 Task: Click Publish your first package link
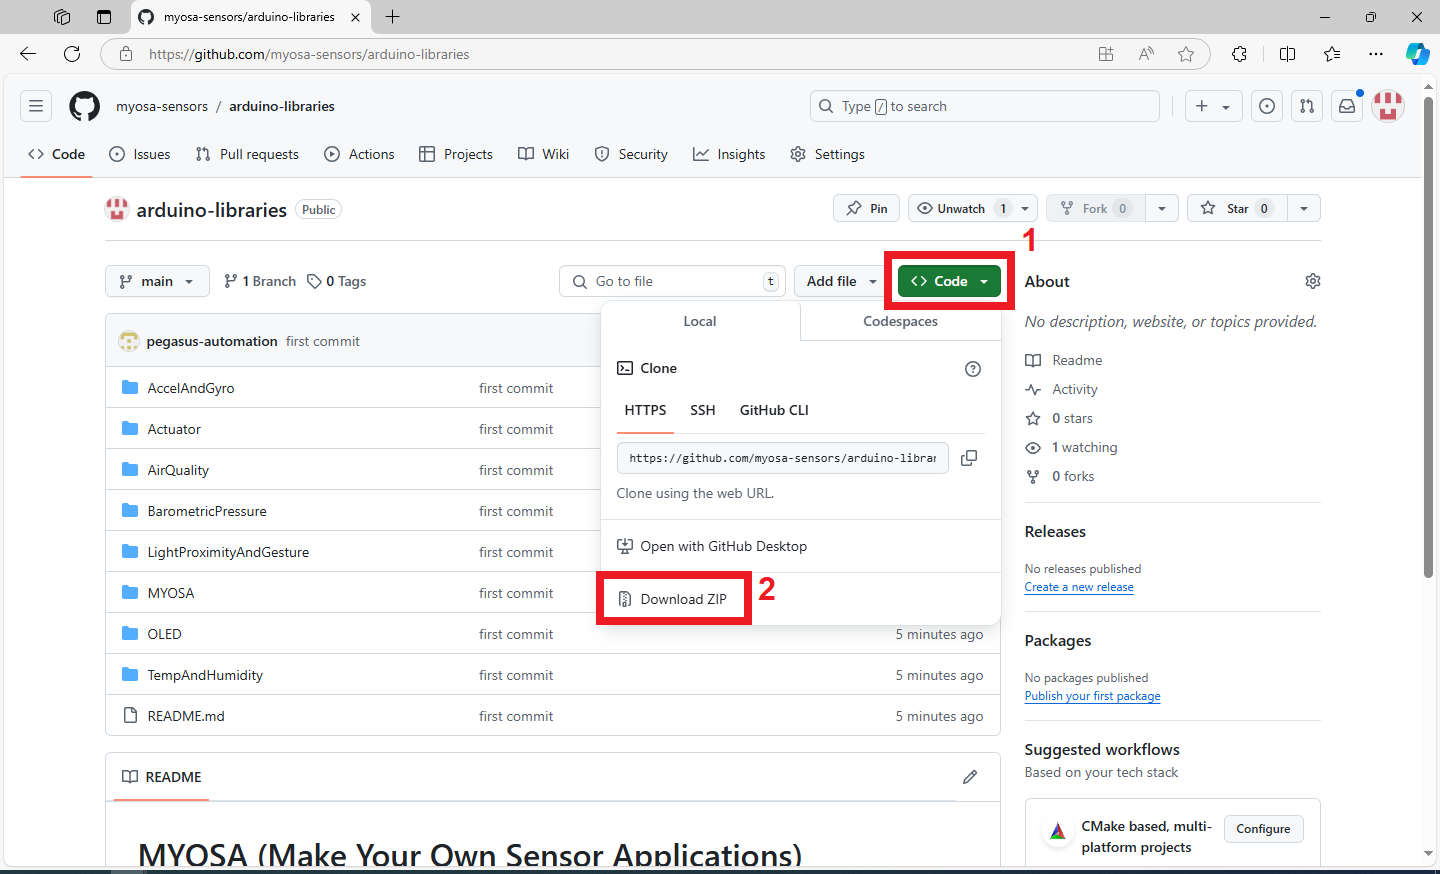pyautogui.click(x=1092, y=696)
